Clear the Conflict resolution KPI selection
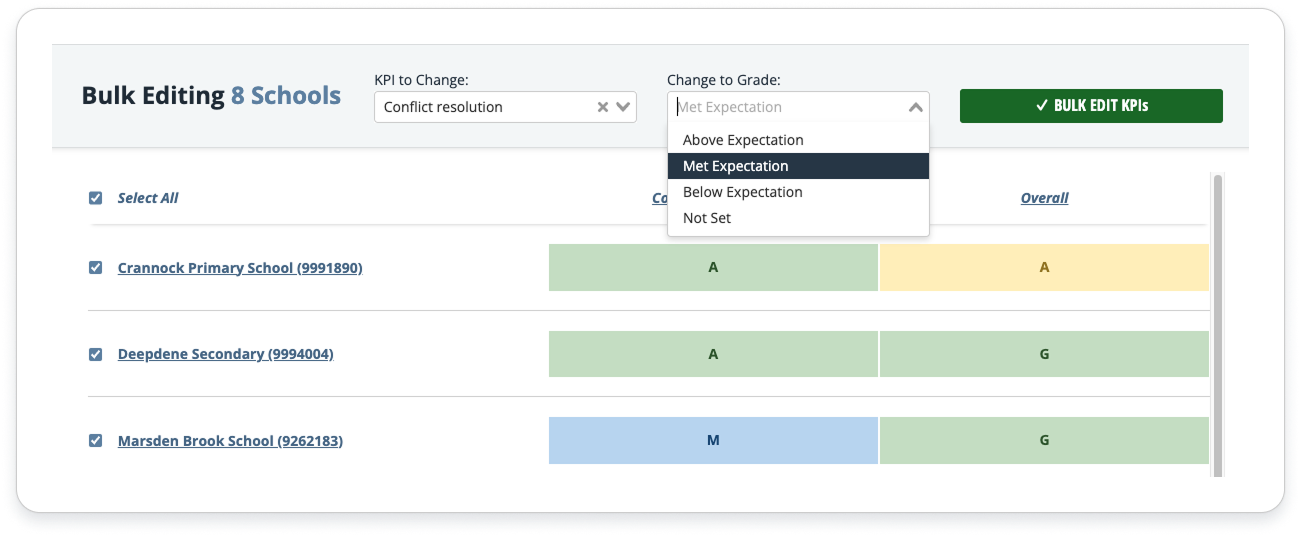Screen dimensions: 1301x537 pos(602,107)
